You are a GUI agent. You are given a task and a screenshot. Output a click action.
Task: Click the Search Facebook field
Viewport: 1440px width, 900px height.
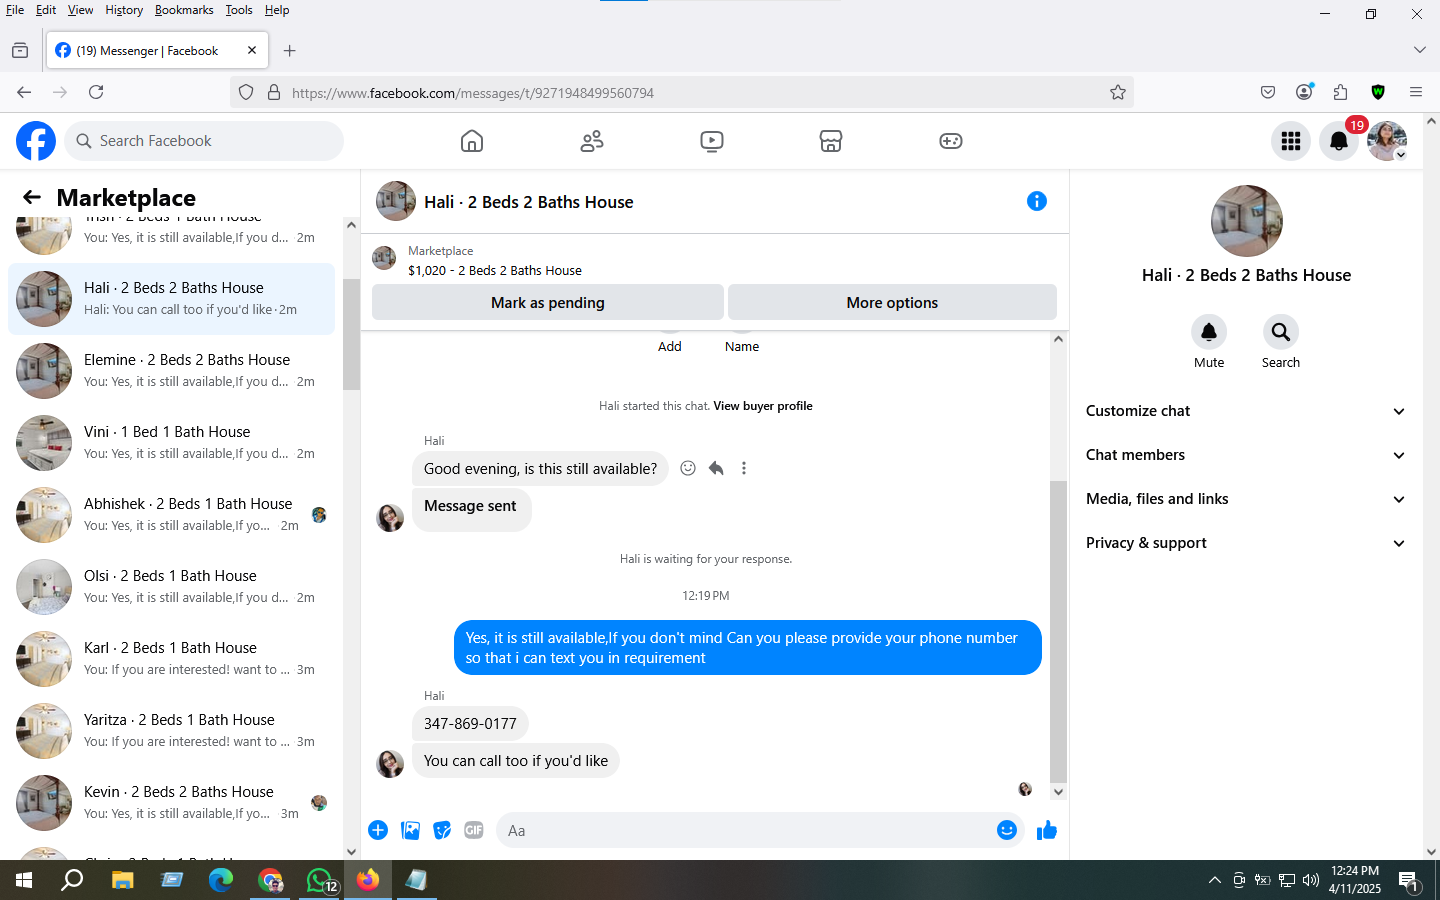click(204, 141)
